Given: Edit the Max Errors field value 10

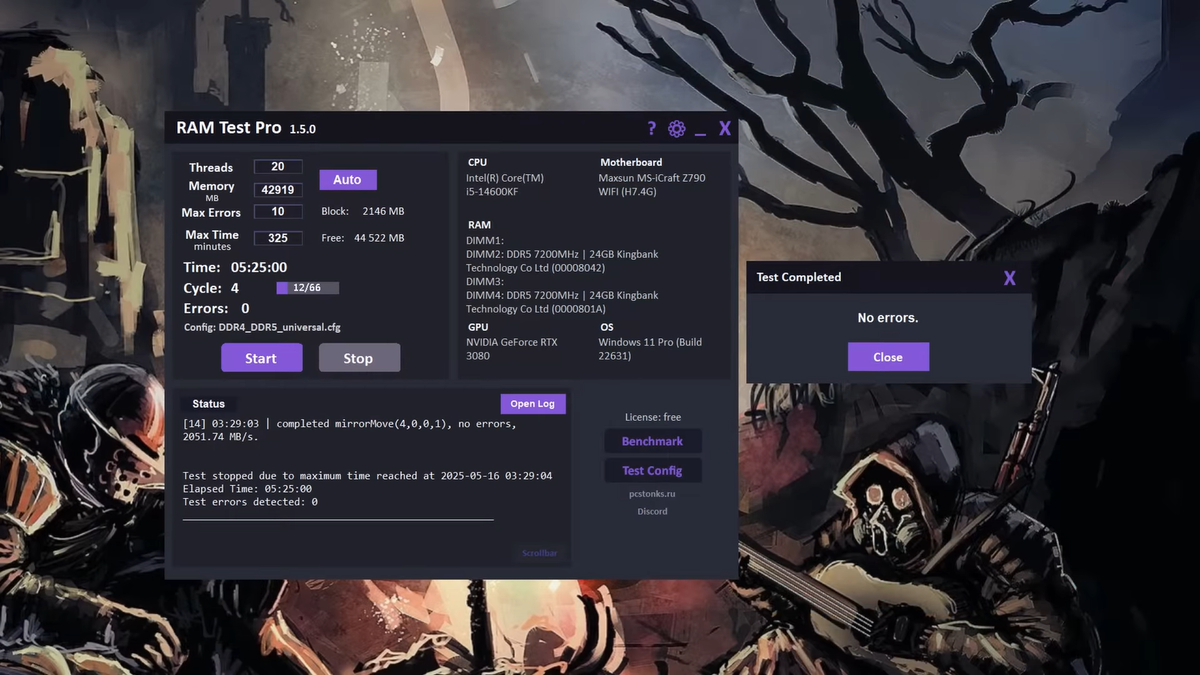Looking at the screenshot, I should click(x=278, y=212).
